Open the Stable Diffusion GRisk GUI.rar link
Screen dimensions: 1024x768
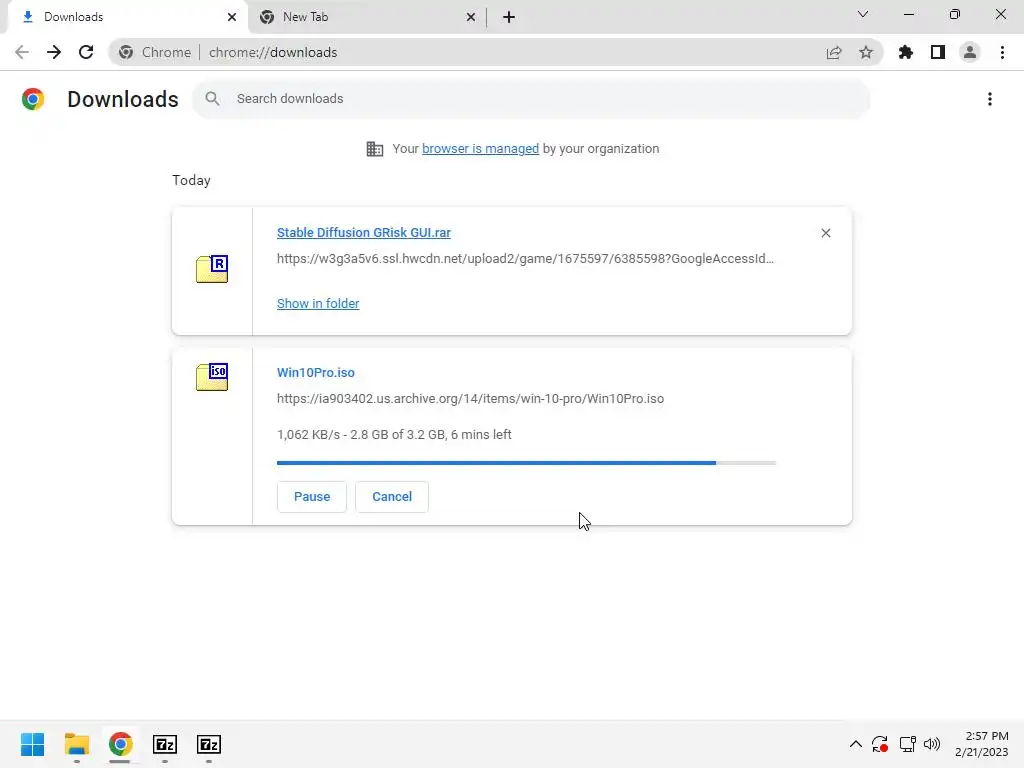click(x=364, y=232)
